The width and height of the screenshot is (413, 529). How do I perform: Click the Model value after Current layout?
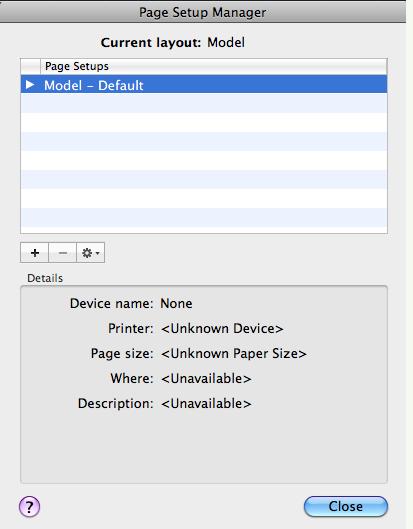pos(226,43)
